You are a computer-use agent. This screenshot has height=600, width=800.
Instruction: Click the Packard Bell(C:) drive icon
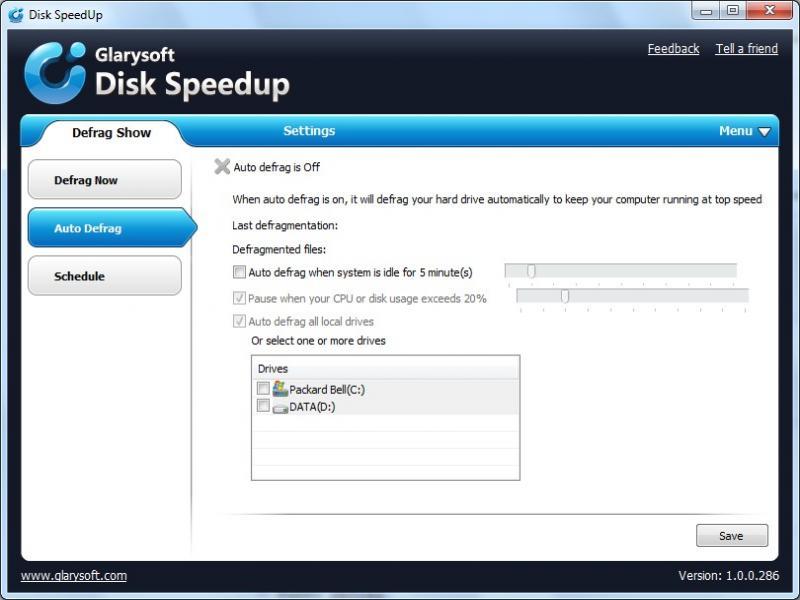point(280,389)
